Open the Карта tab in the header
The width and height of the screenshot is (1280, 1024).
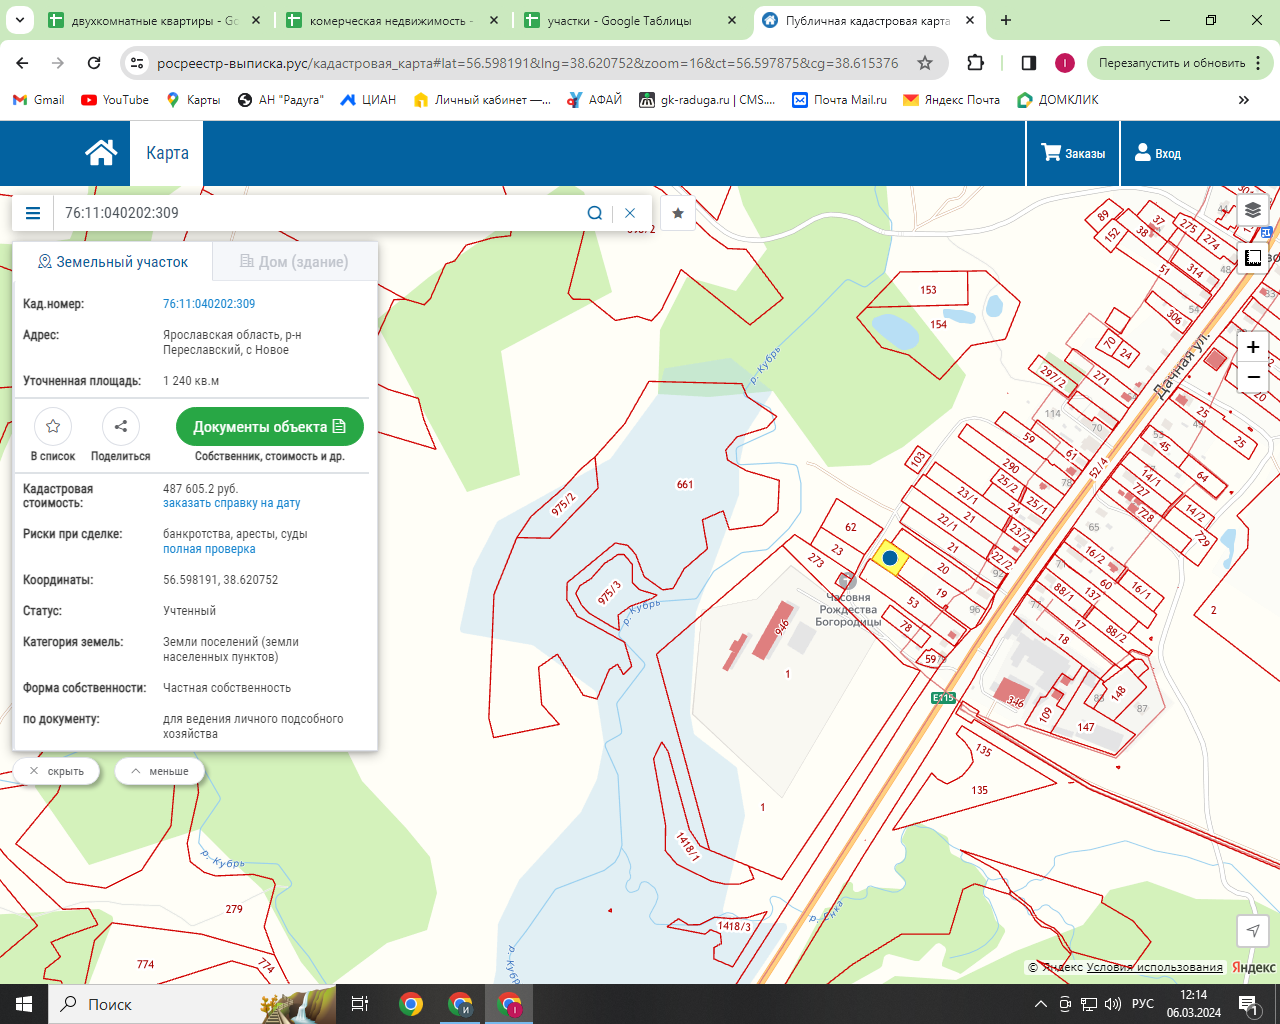click(167, 153)
